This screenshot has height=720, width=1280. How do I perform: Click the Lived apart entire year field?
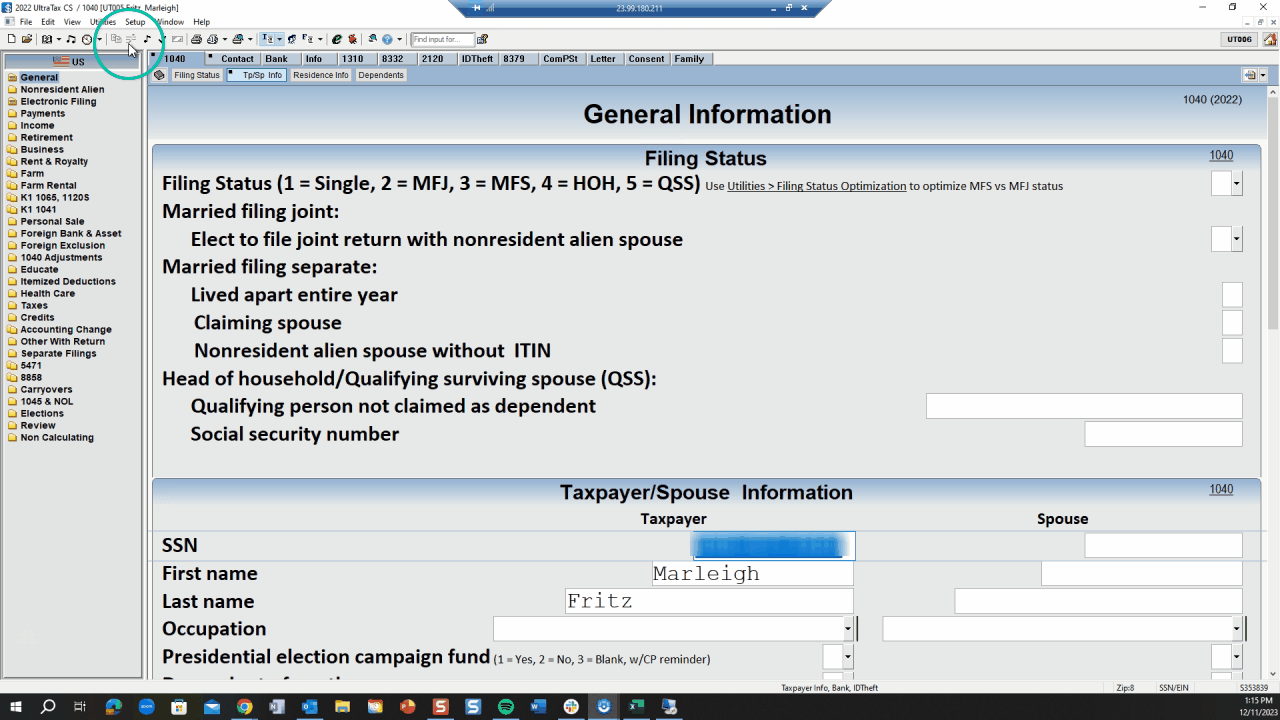[x=1232, y=294]
